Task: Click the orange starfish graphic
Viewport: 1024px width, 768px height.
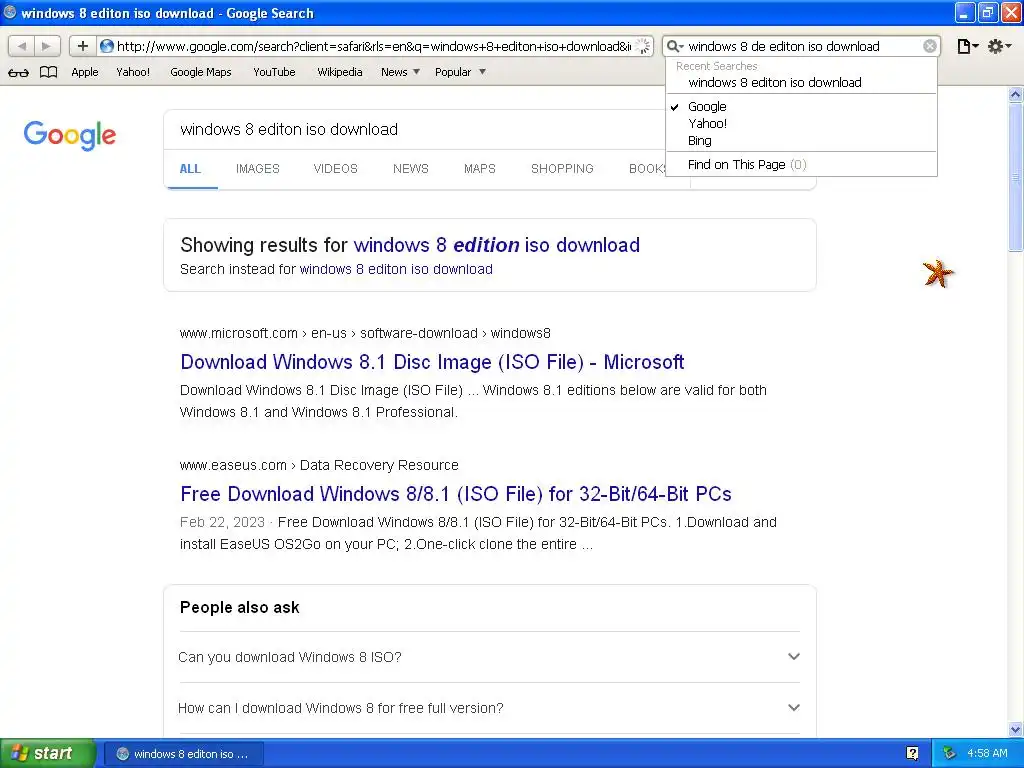Action: coord(938,273)
